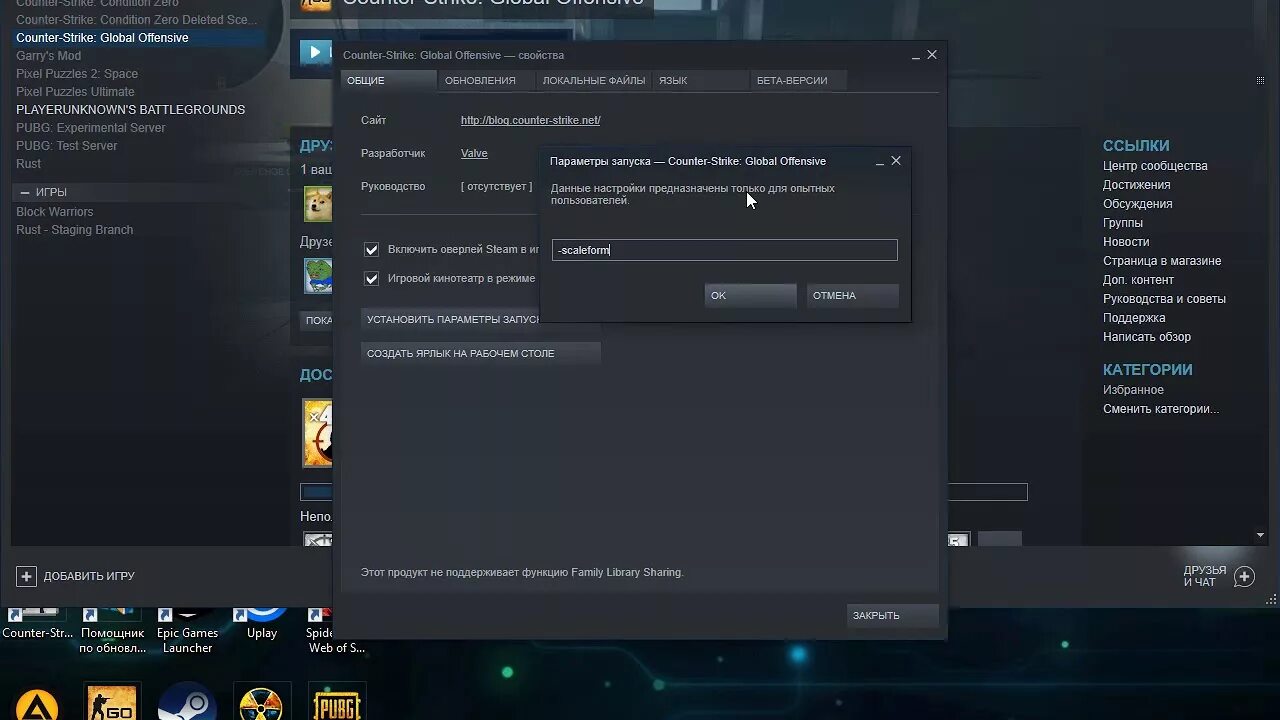Click the blue Play button in library
The width and height of the screenshot is (1280, 720).
(316, 52)
